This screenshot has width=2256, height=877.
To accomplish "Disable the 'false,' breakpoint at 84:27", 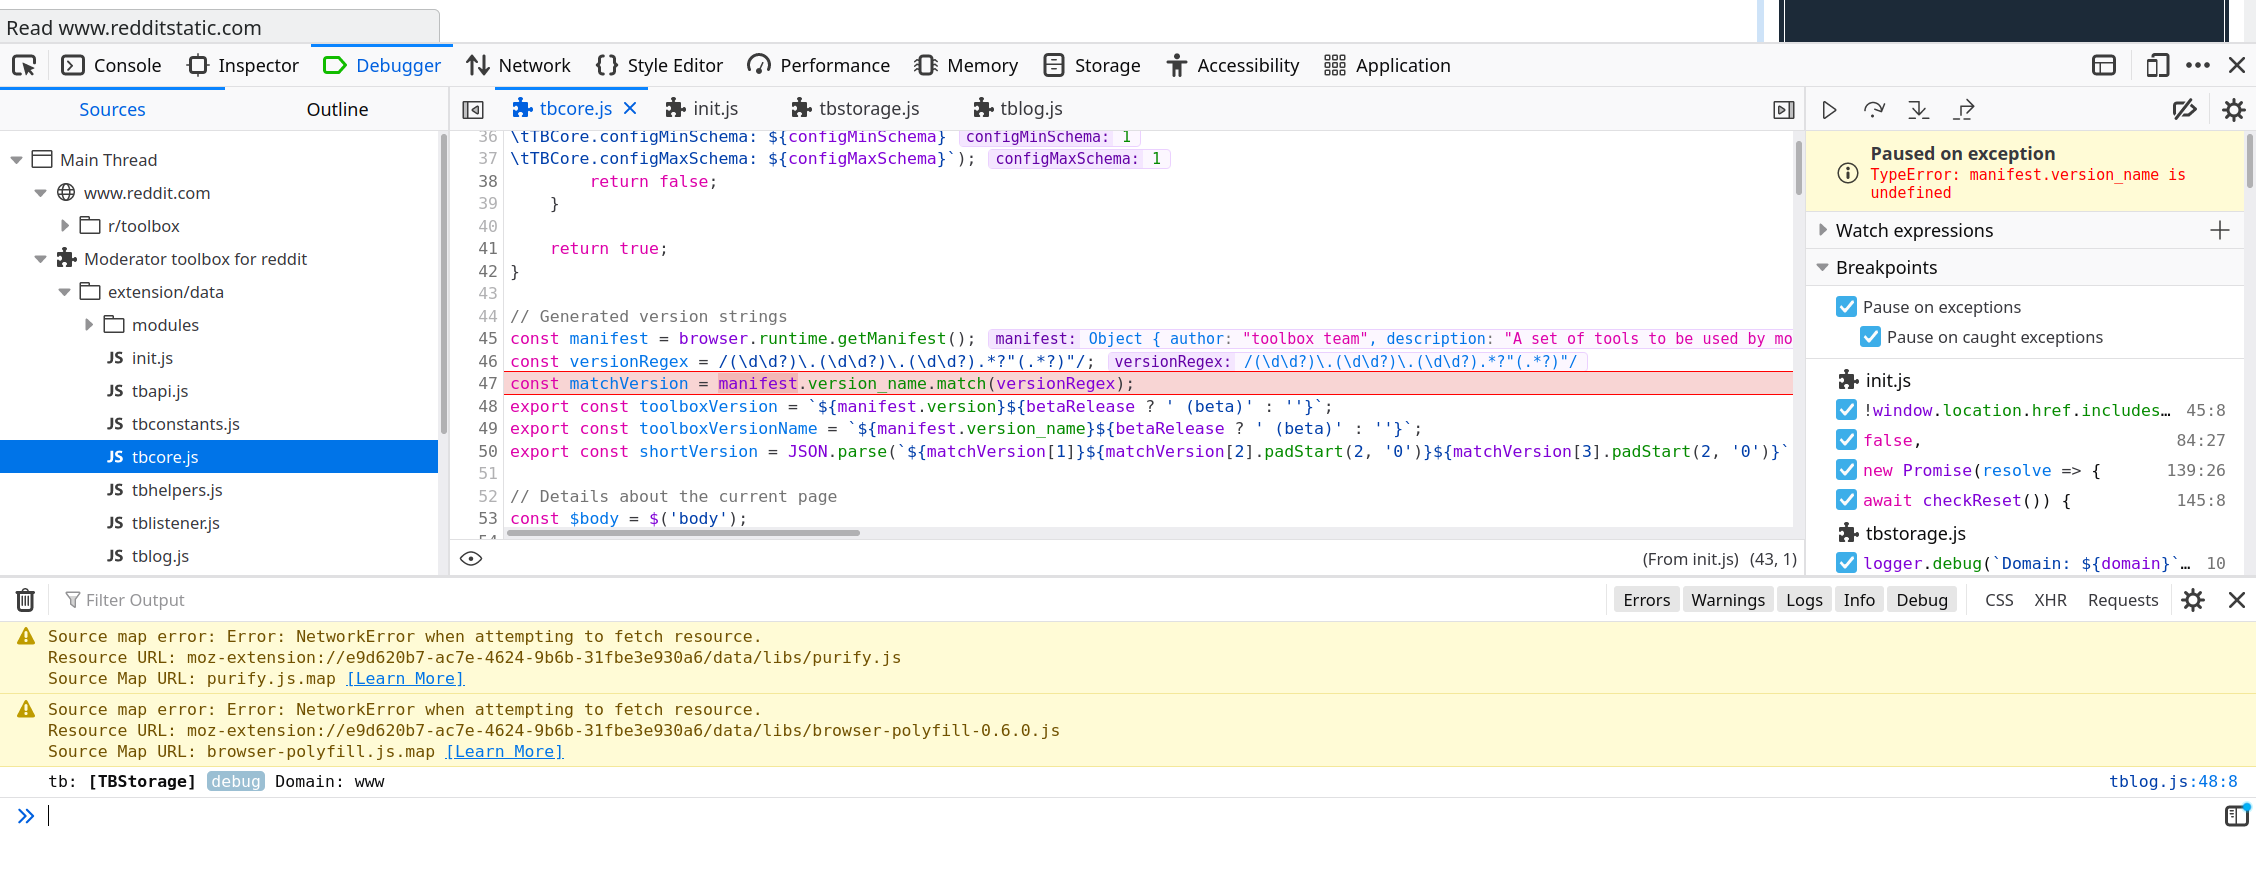I will click(1846, 440).
